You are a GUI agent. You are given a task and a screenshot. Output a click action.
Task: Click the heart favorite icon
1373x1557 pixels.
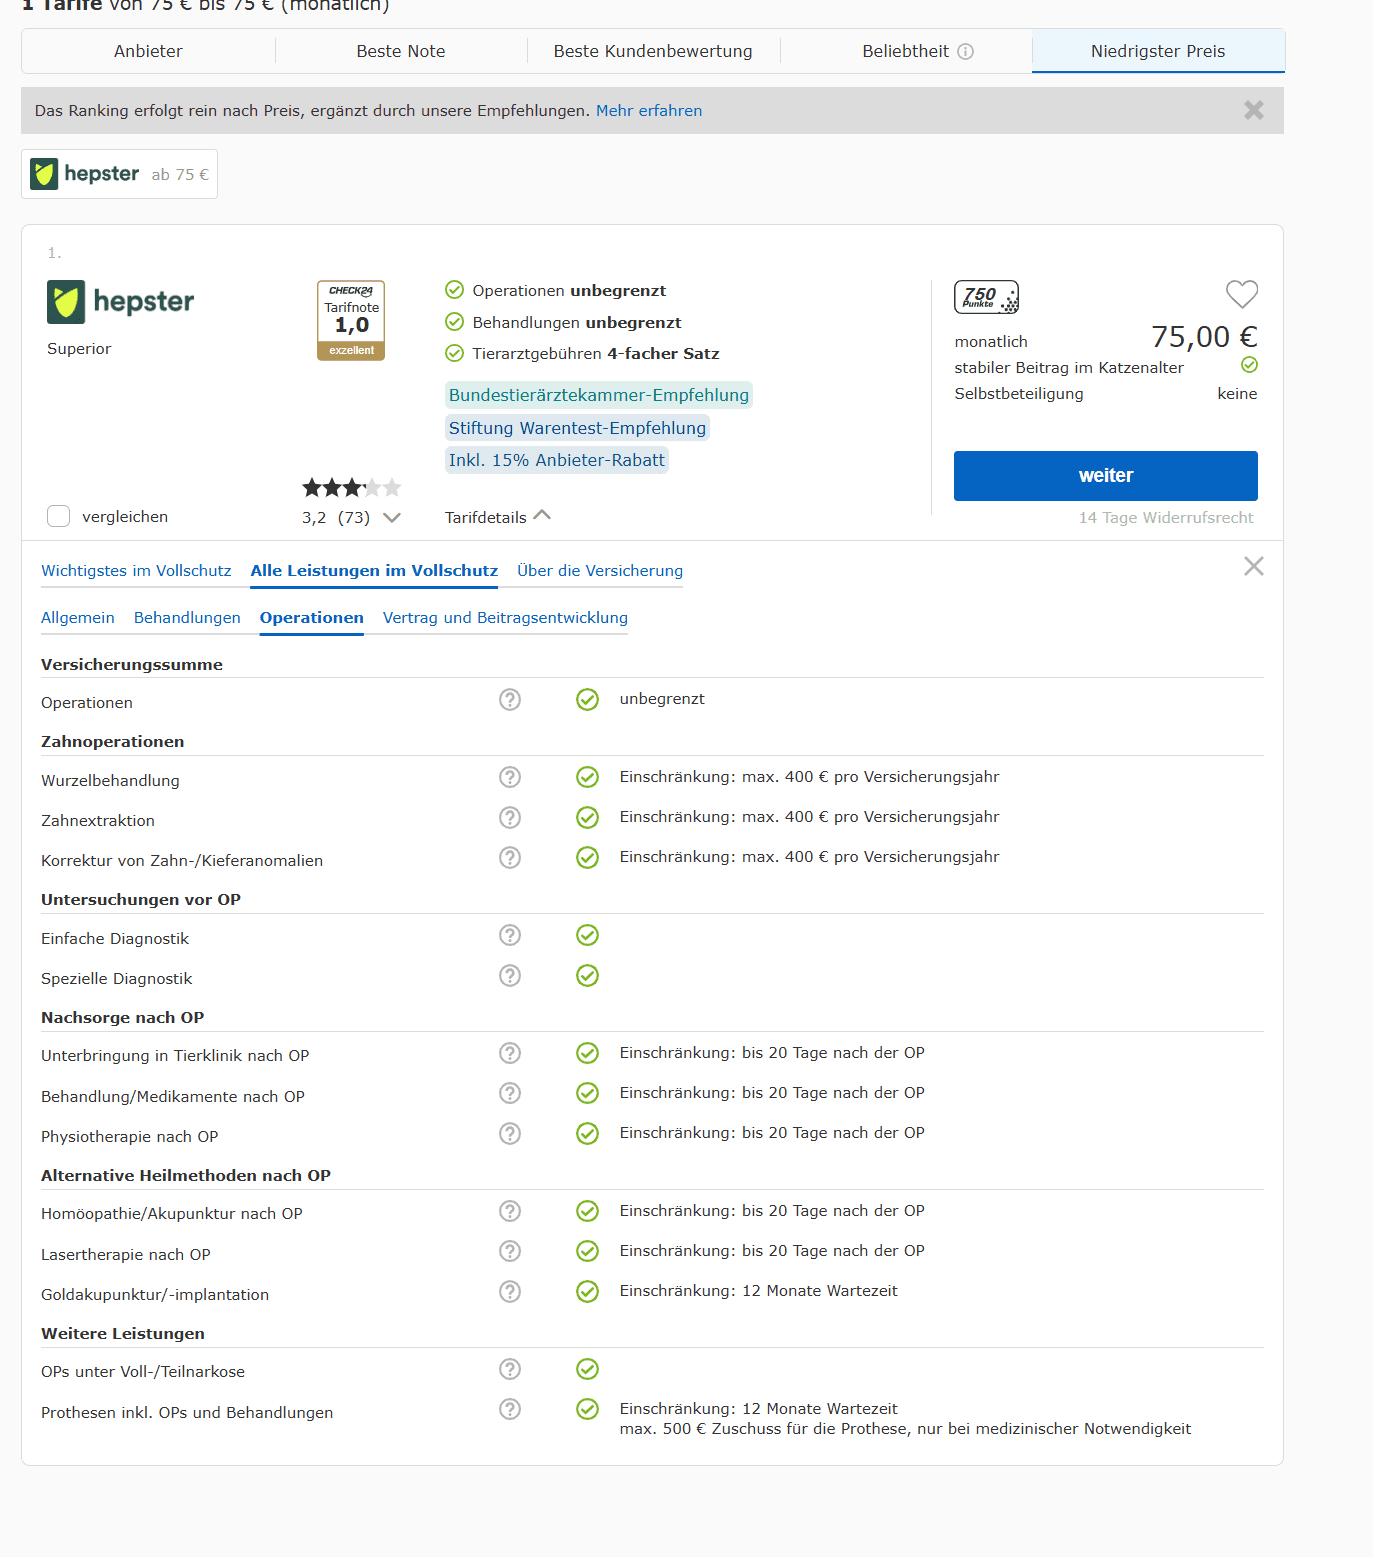tap(1242, 294)
